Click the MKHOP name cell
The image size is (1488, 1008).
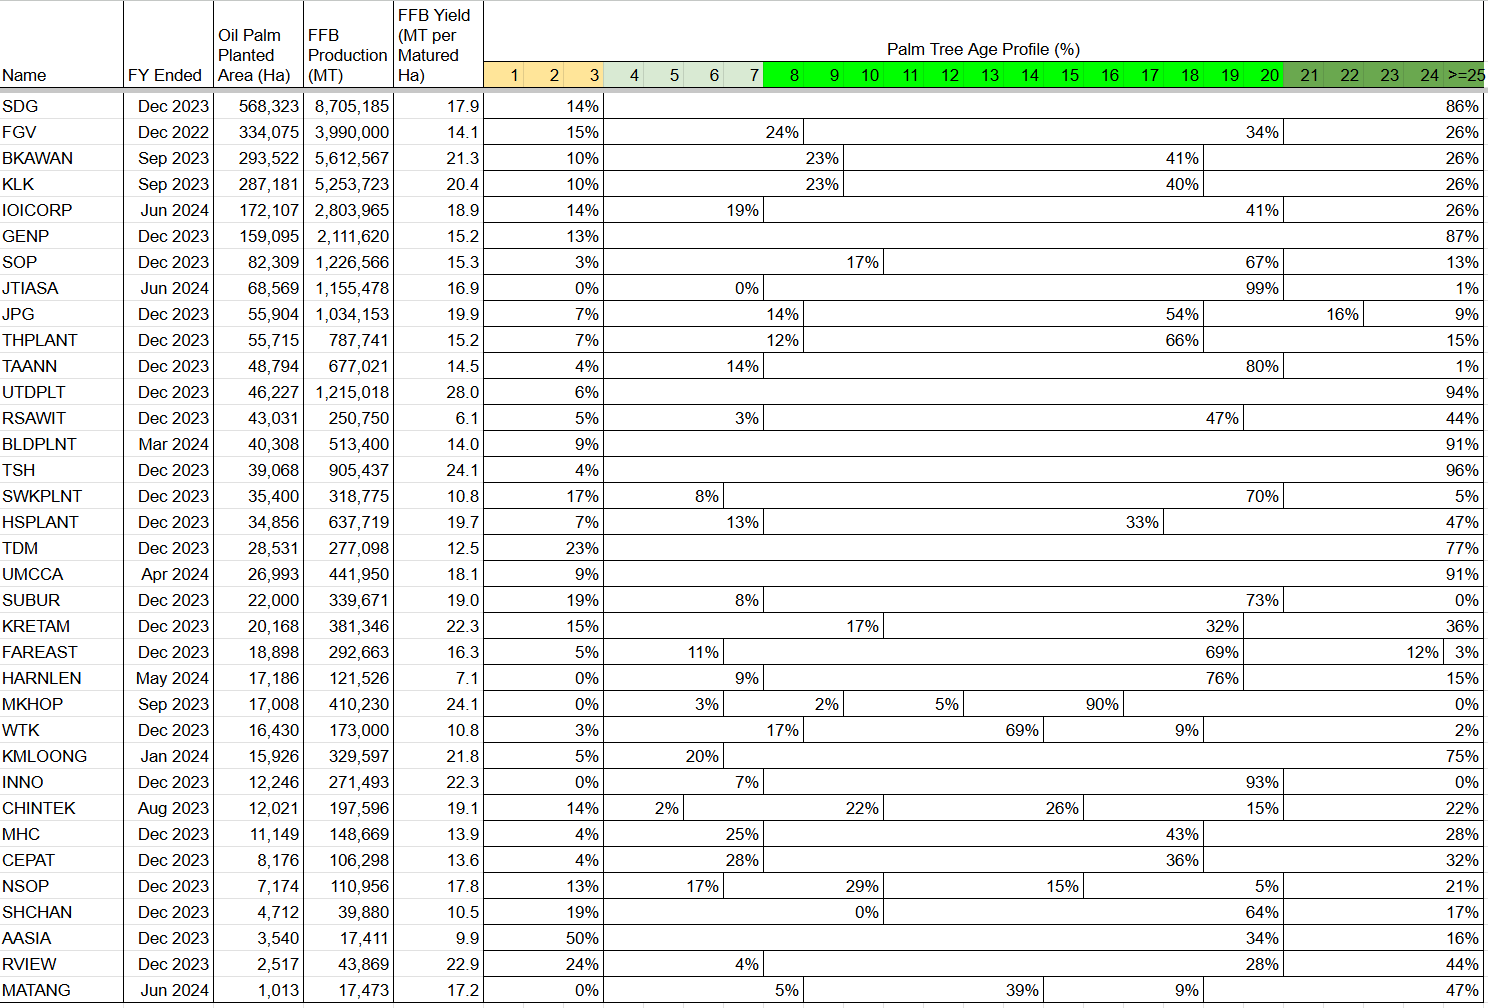point(62,704)
